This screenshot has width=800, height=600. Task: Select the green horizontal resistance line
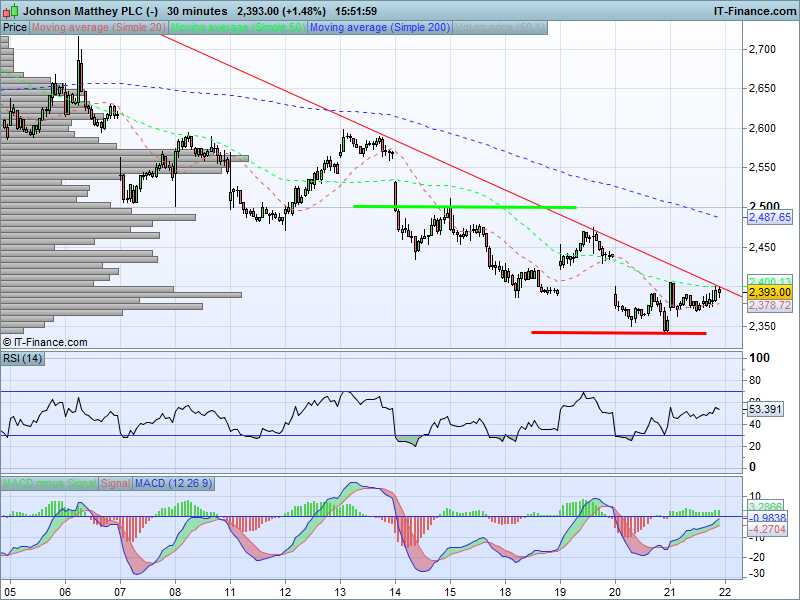coord(465,207)
